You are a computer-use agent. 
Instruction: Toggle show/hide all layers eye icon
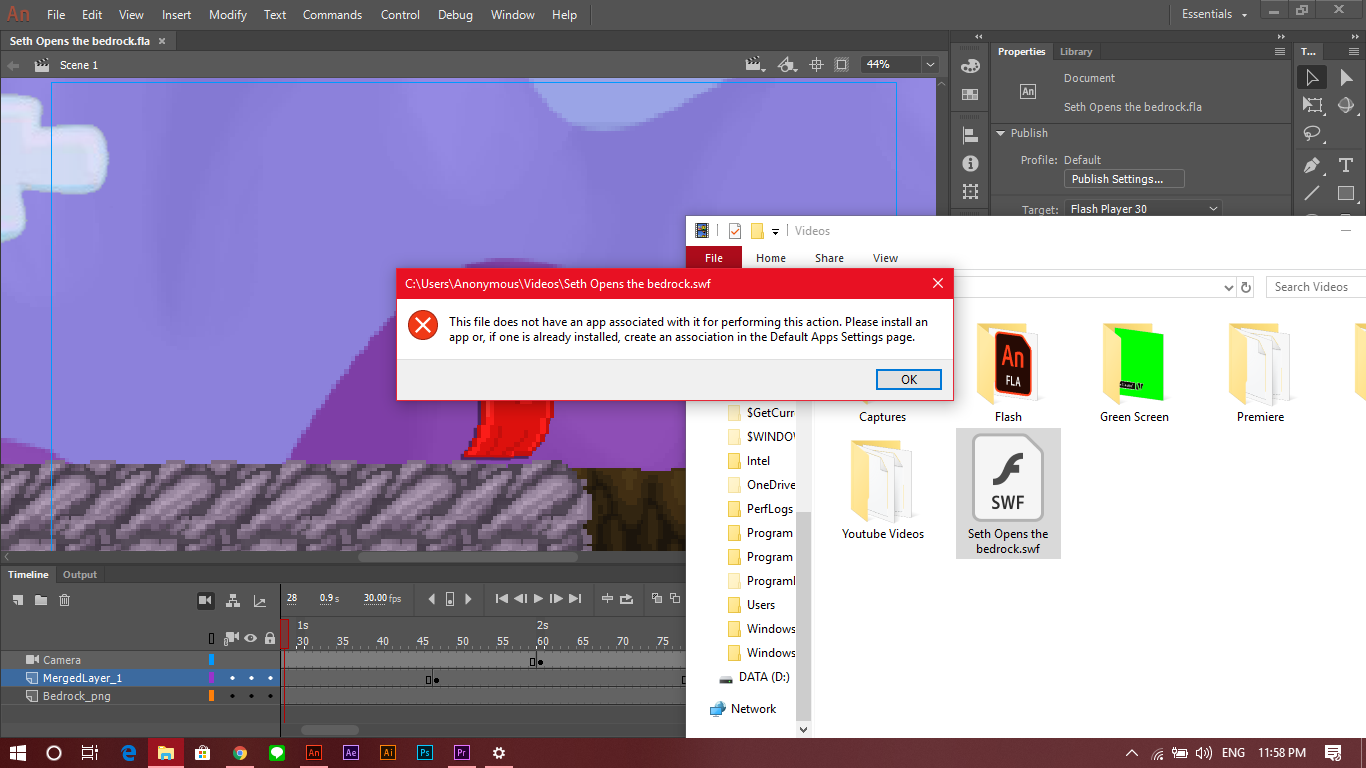251,638
